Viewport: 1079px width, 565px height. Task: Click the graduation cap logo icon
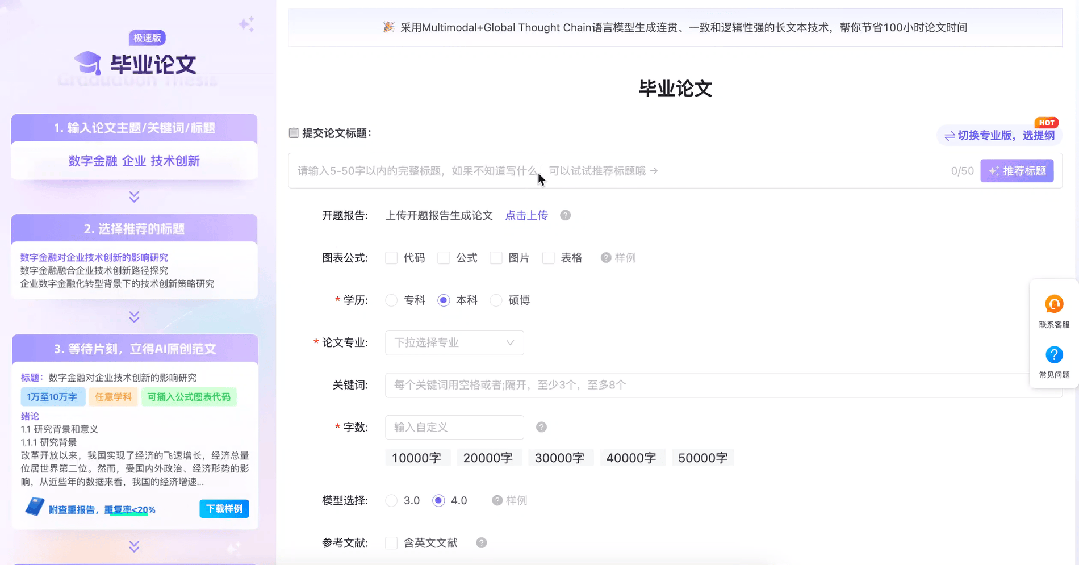pyautogui.click(x=88, y=63)
